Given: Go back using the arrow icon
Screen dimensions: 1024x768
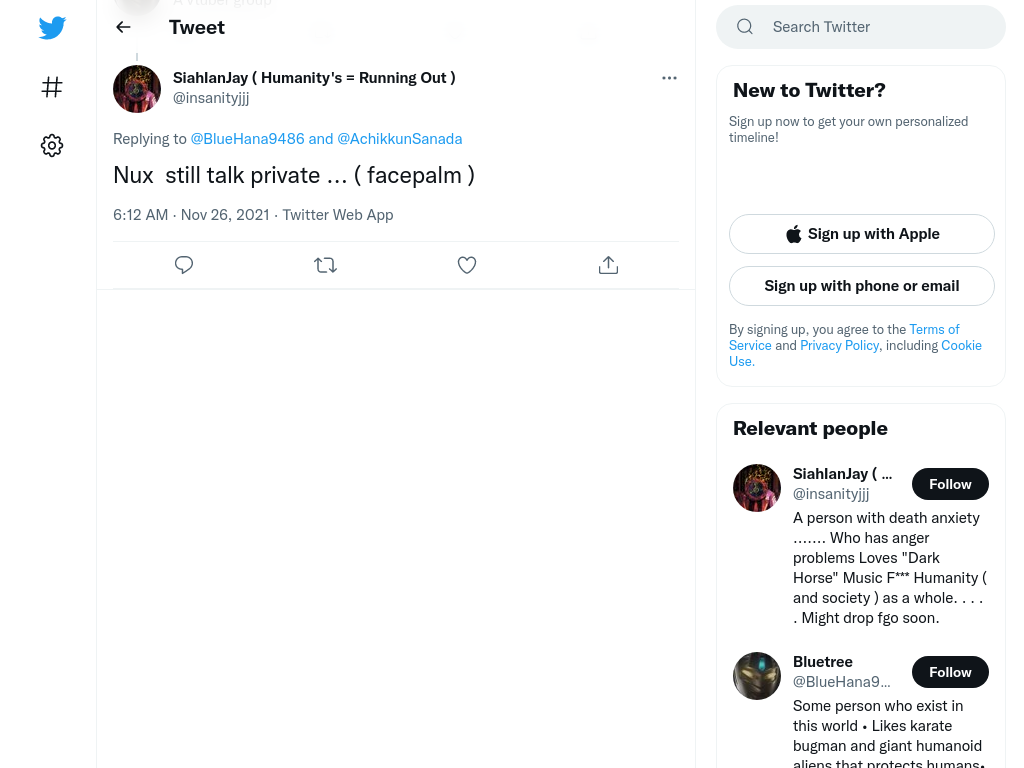Looking at the screenshot, I should 123,27.
